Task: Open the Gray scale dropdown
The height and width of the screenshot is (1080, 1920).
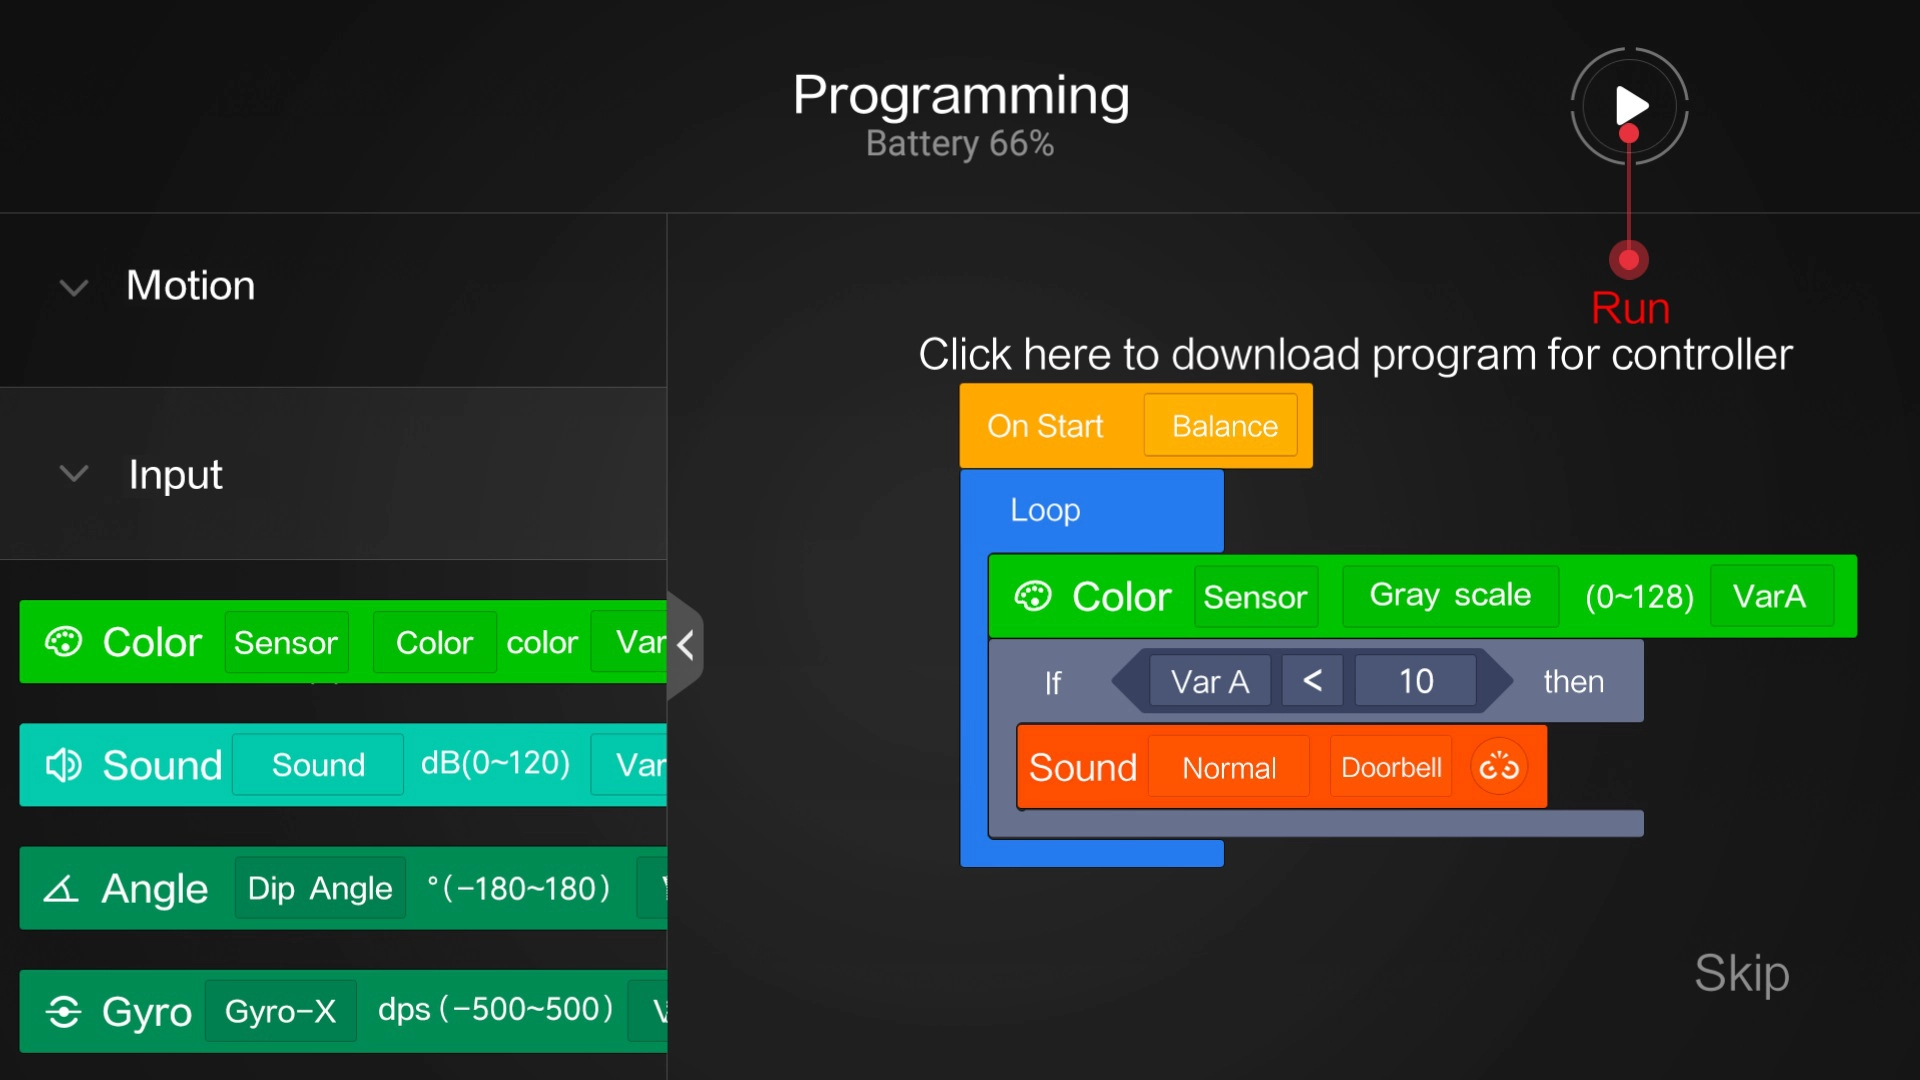Action: point(1450,596)
